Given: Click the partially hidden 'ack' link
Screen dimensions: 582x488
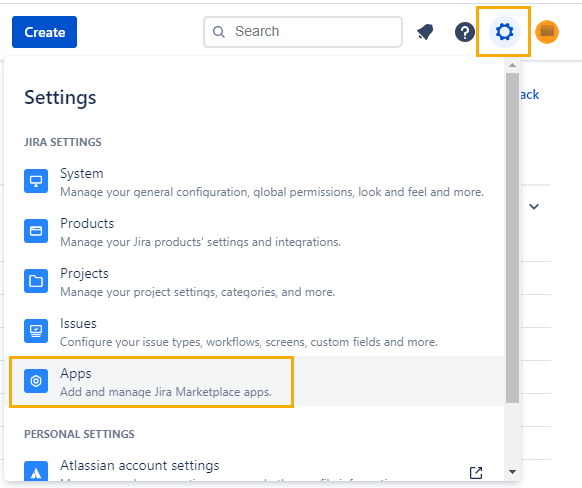Looking at the screenshot, I should pyautogui.click(x=529, y=95).
